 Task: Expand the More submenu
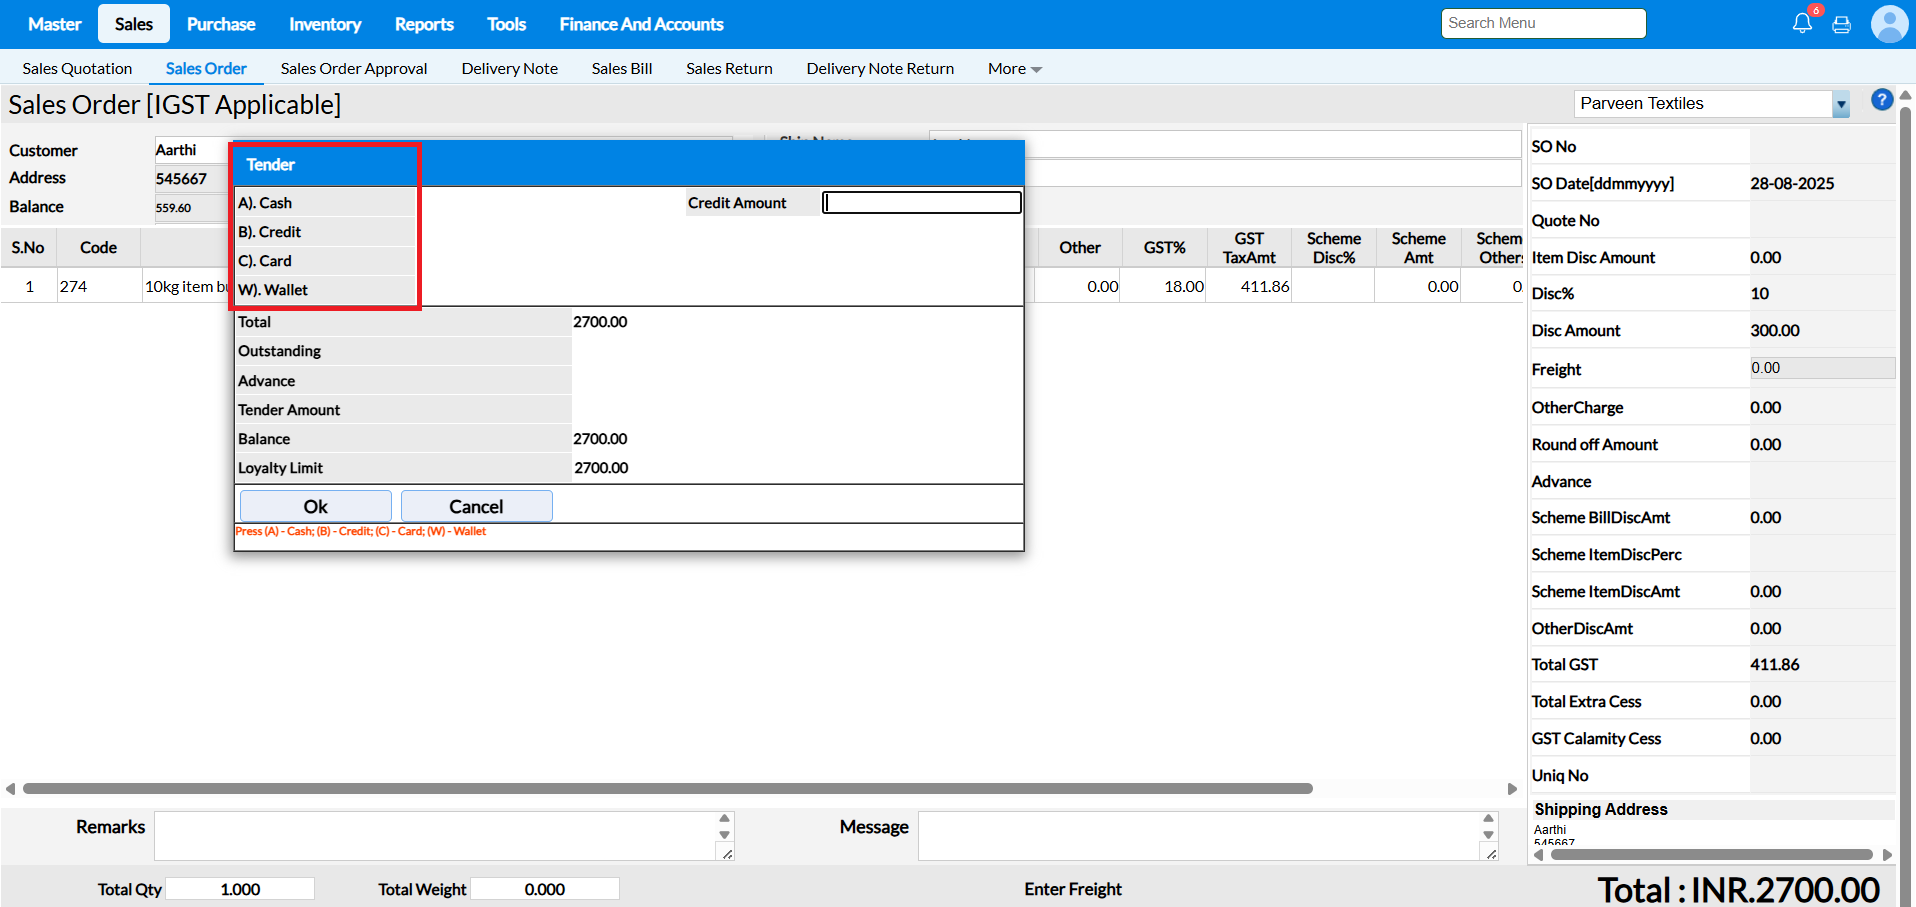point(1014,69)
